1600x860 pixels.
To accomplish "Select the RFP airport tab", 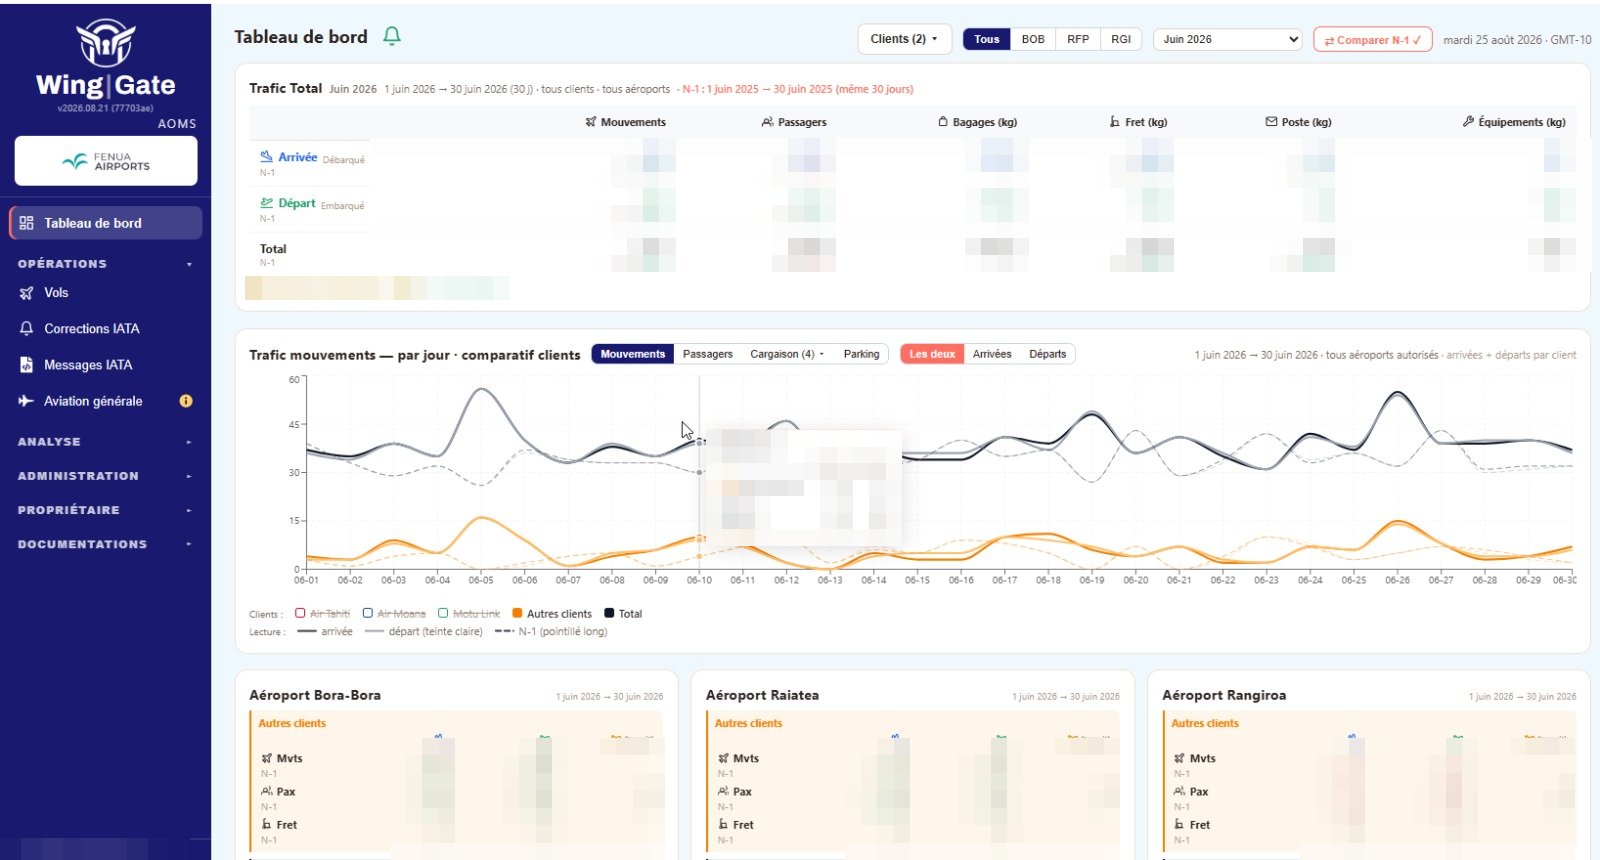I will (1078, 39).
